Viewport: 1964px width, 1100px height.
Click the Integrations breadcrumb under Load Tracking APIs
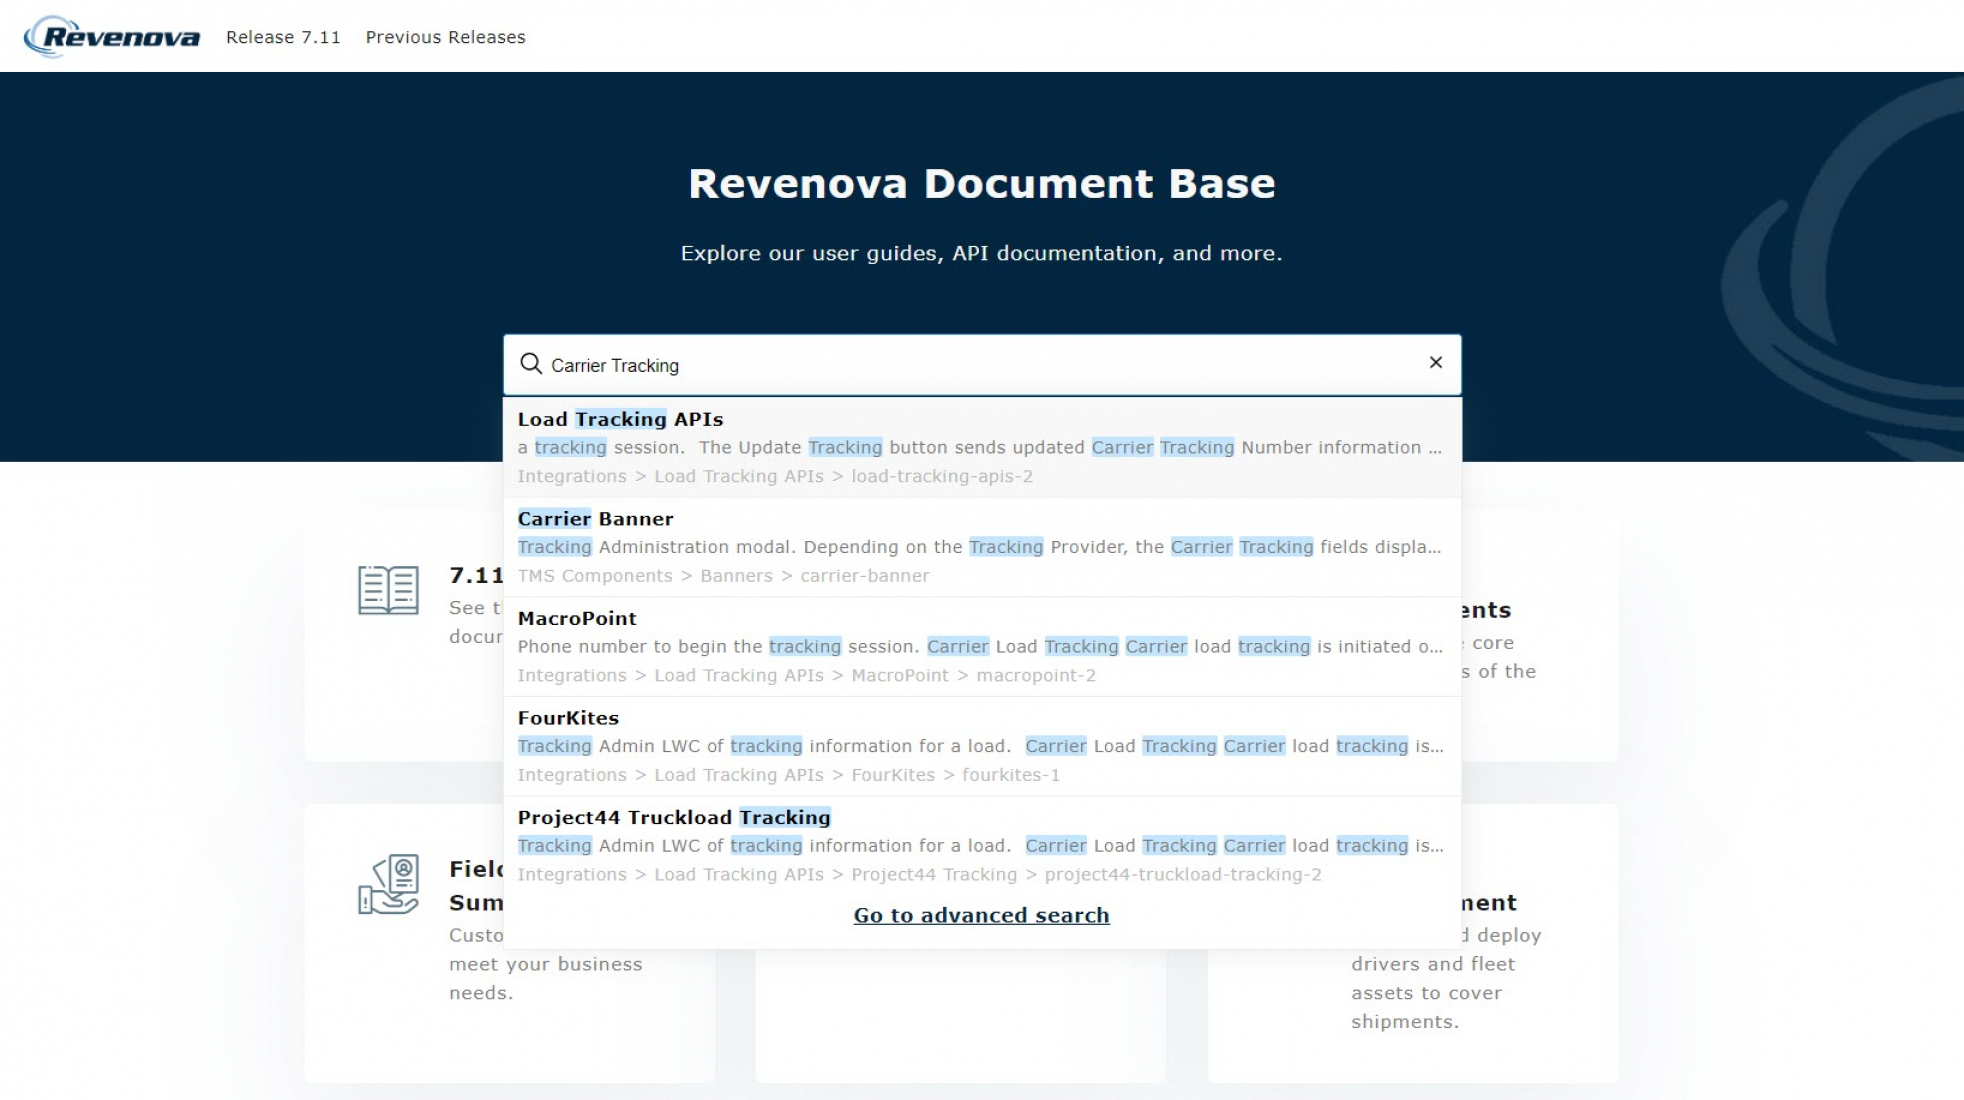click(572, 476)
